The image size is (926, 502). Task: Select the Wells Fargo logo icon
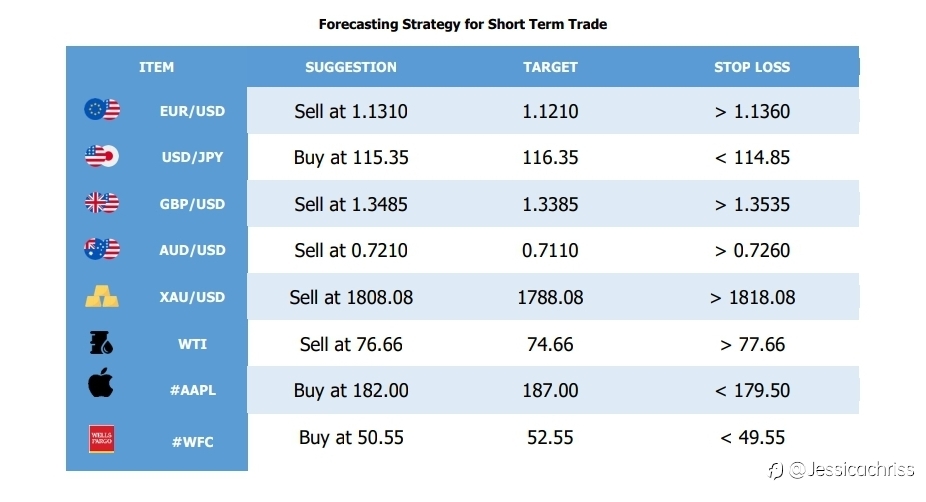tap(102, 439)
